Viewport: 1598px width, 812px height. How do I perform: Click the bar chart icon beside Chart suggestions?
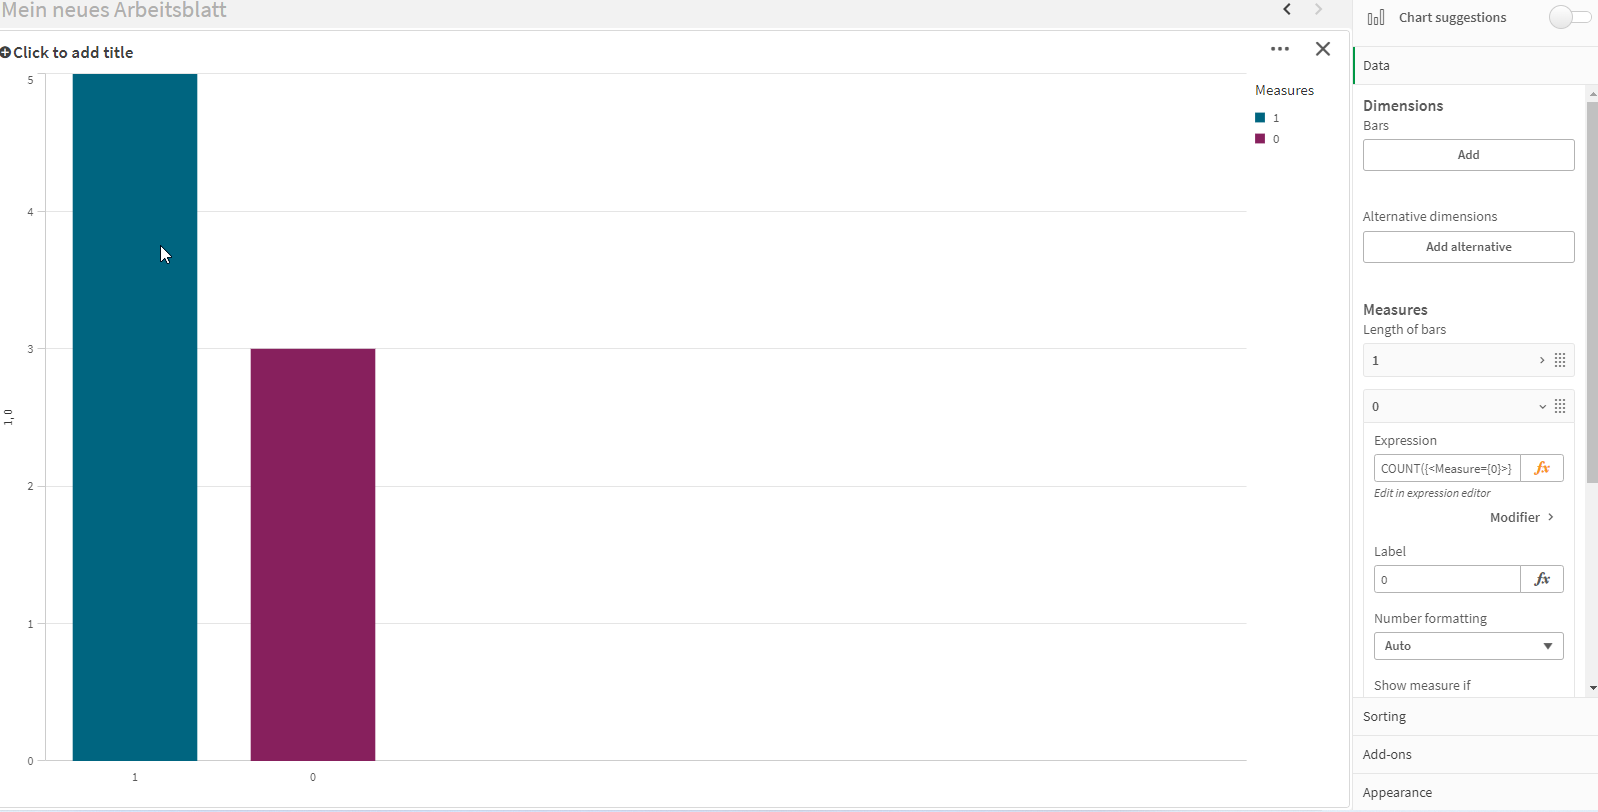[x=1377, y=17]
